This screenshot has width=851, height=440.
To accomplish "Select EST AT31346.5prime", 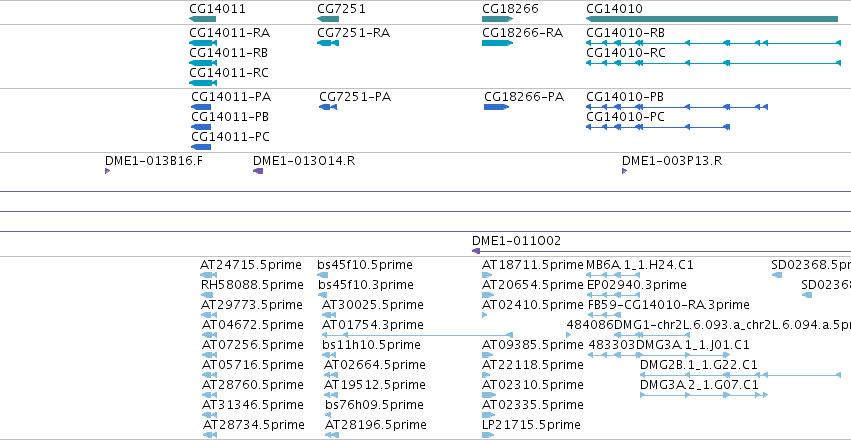I will click(x=209, y=416).
